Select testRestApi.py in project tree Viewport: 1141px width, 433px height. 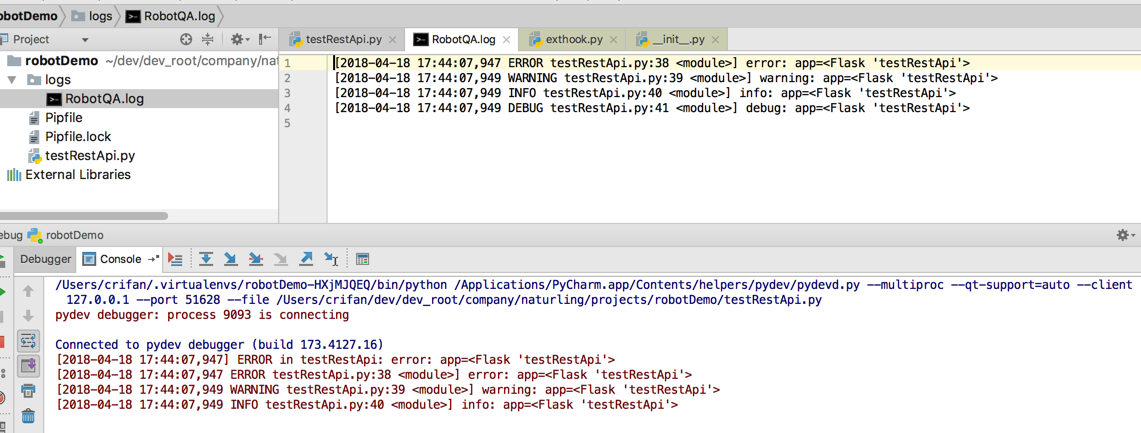click(81, 155)
